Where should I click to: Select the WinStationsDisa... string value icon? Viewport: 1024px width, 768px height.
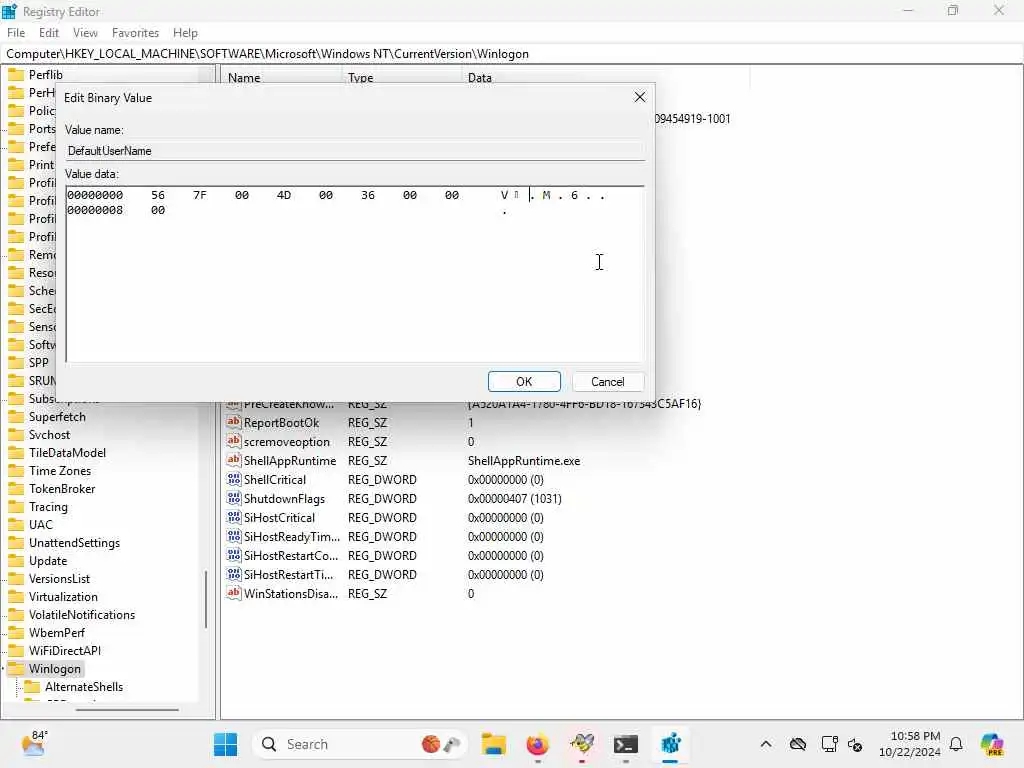(x=234, y=593)
